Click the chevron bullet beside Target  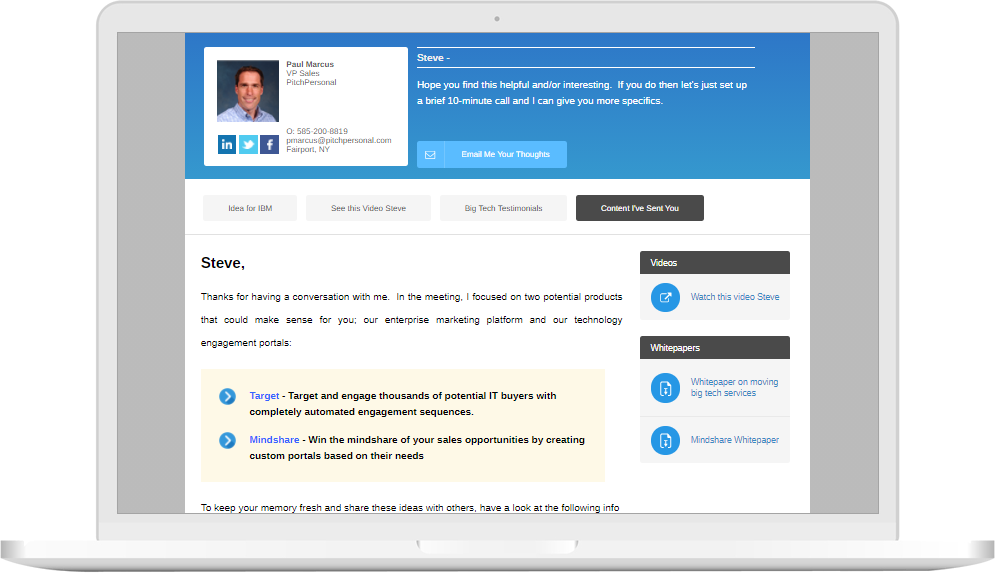227,397
